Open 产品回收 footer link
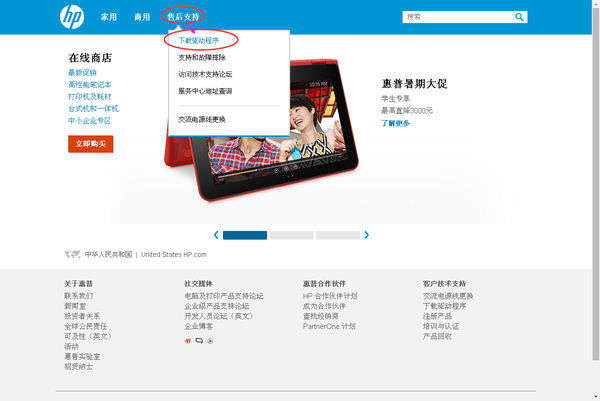The width and height of the screenshot is (600, 401). (x=437, y=336)
